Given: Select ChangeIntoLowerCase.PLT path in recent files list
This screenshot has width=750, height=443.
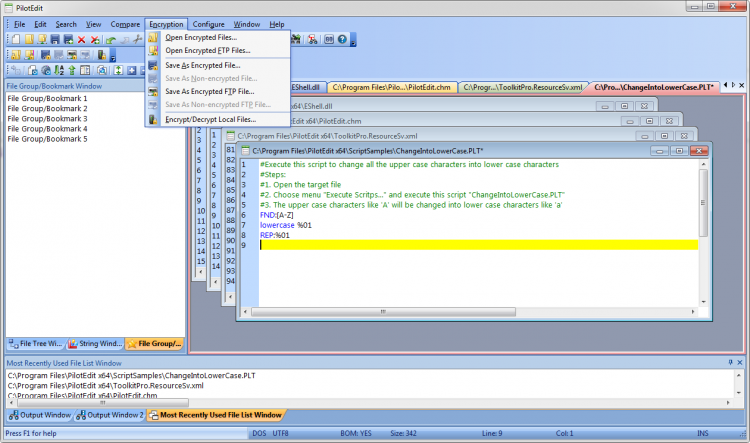Looking at the screenshot, I should (132, 376).
